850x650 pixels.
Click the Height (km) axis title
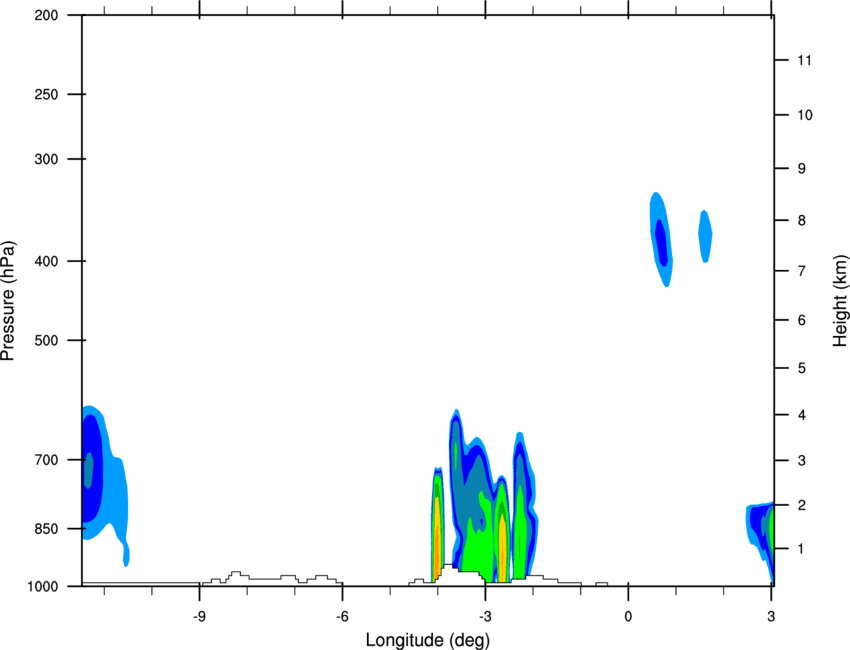coord(840,301)
